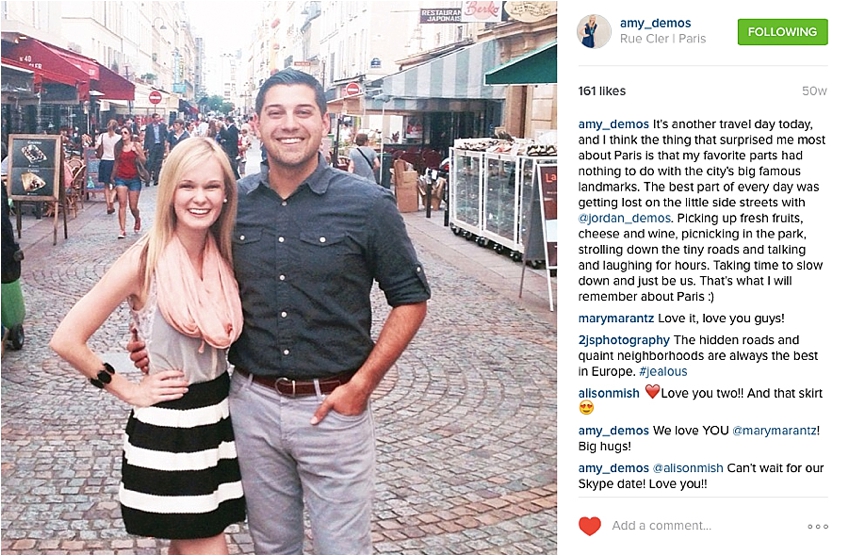Click the @jordan_demos mention in caption

[624, 218]
